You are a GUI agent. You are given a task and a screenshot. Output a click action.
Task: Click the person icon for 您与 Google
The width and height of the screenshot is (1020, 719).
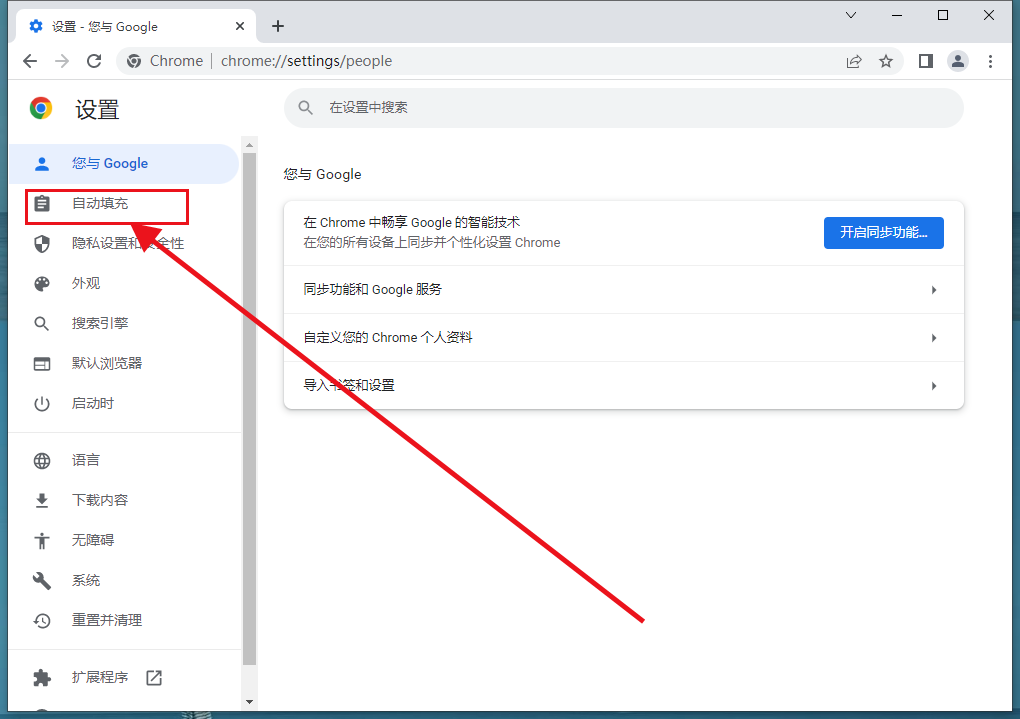(42, 164)
